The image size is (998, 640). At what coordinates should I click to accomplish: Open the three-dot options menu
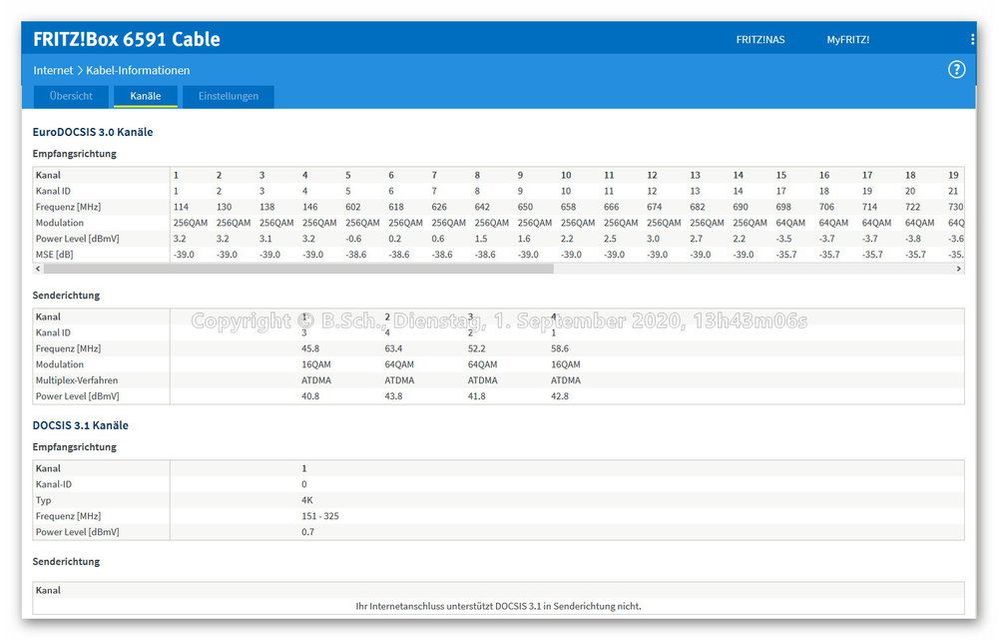pos(972,39)
